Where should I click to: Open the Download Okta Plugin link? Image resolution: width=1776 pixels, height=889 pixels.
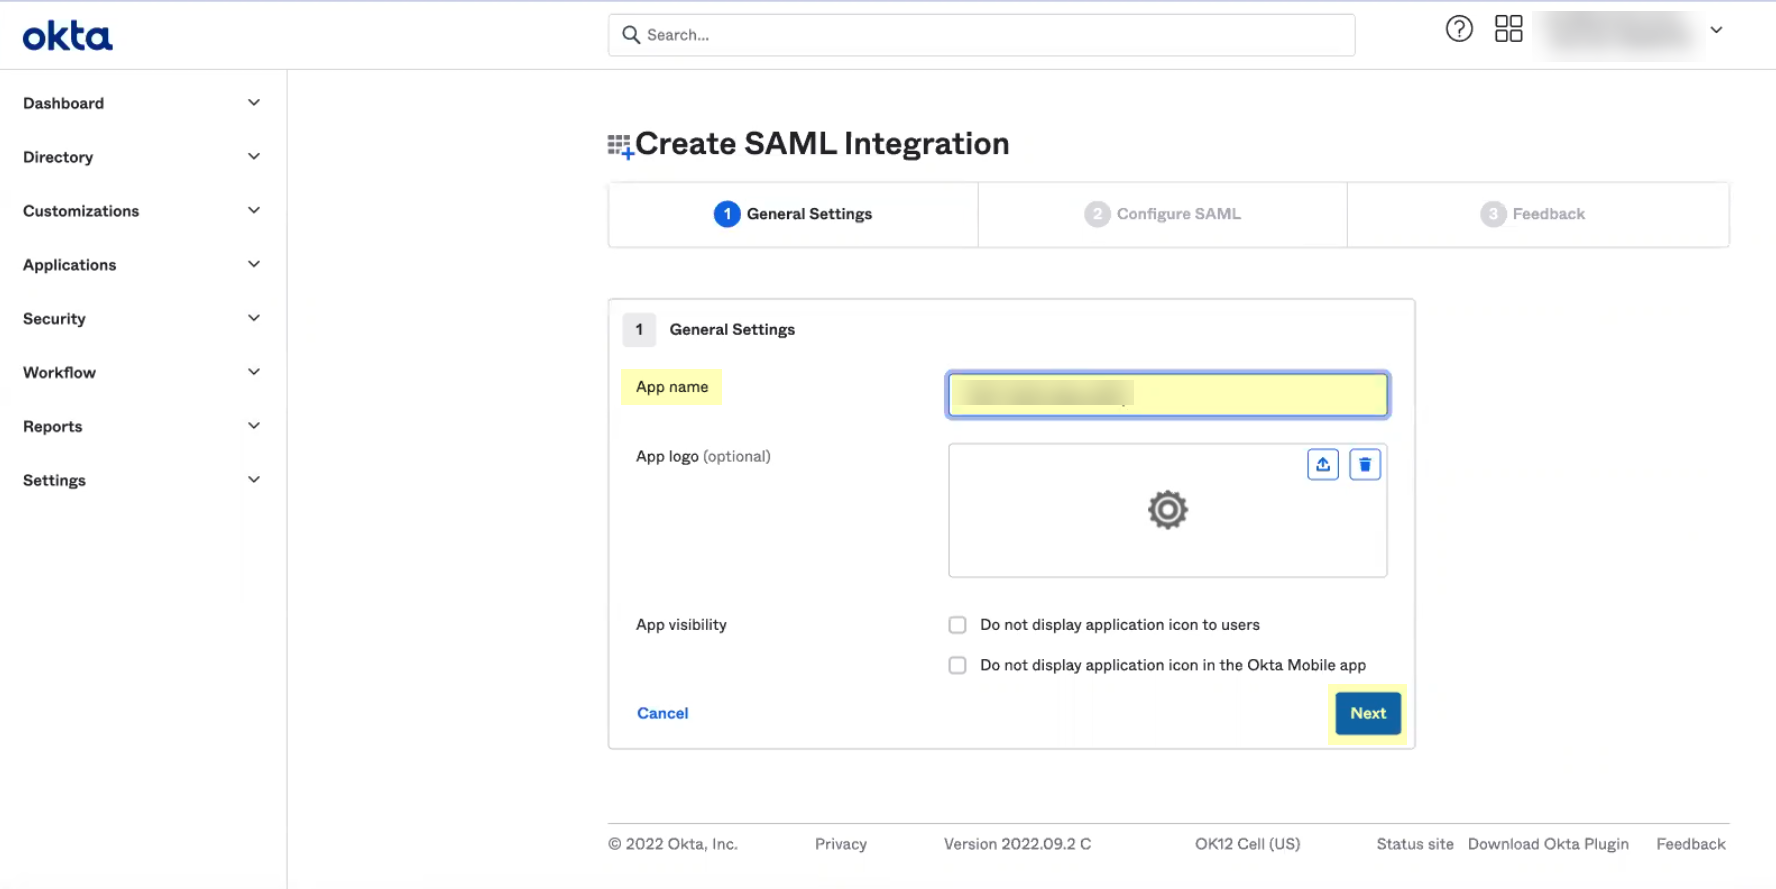[x=1548, y=844]
